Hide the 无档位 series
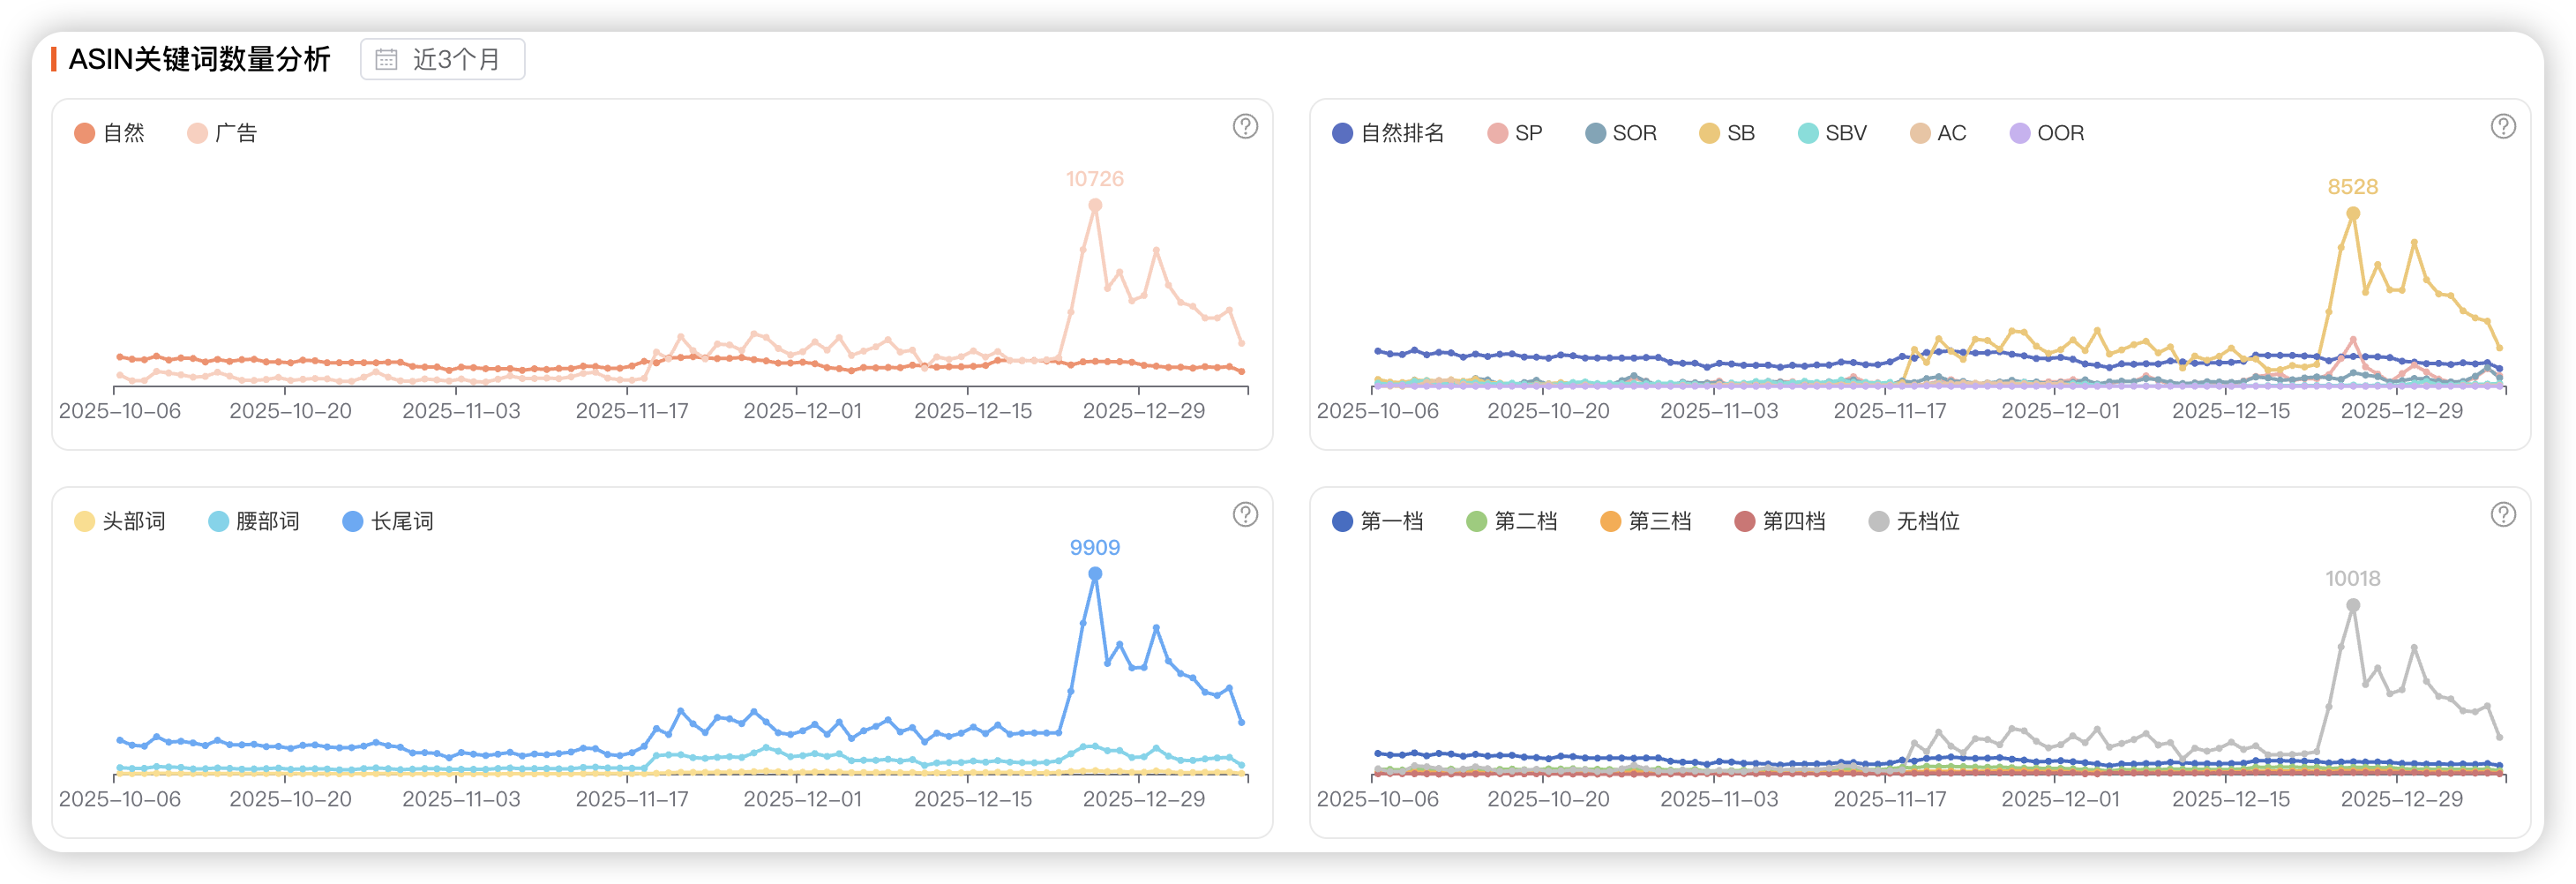This screenshot has height=884, width=2576. [1914, 521]
